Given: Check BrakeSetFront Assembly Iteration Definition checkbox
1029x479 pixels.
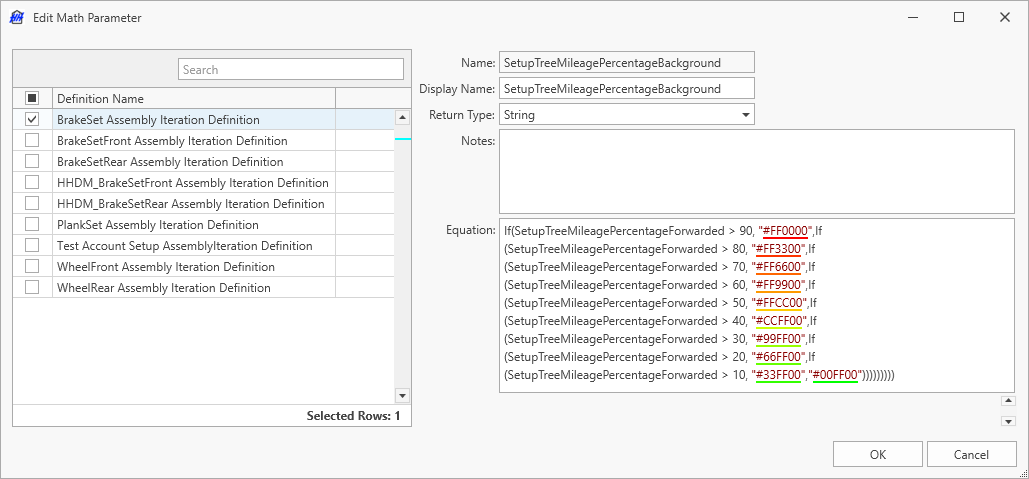Looking at the screenshot, I should pos(32,140).
